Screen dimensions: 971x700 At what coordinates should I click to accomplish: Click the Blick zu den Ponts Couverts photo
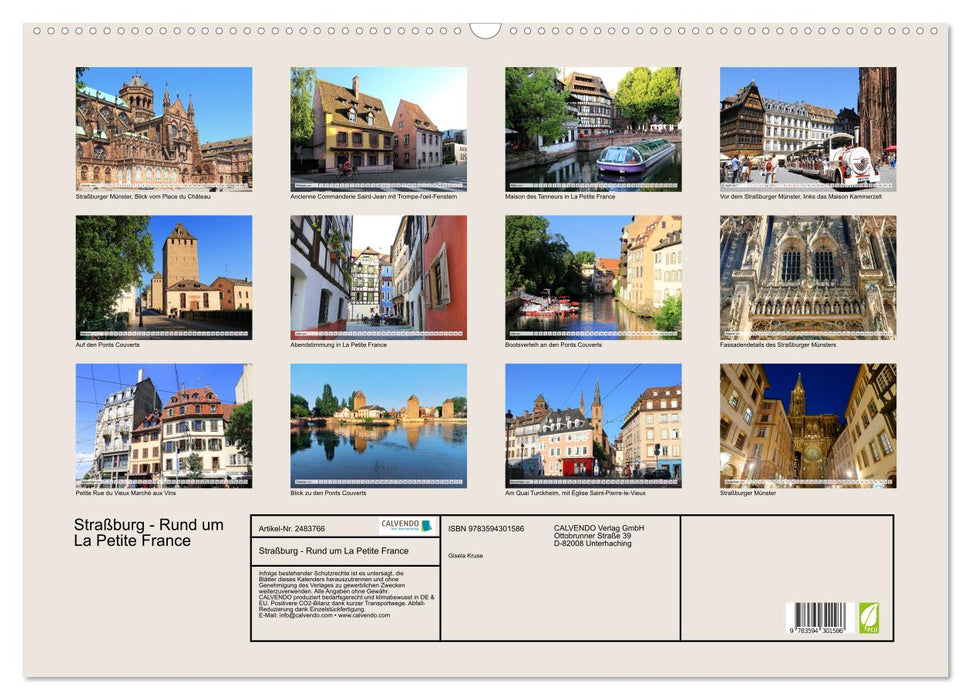coord(378,426)
